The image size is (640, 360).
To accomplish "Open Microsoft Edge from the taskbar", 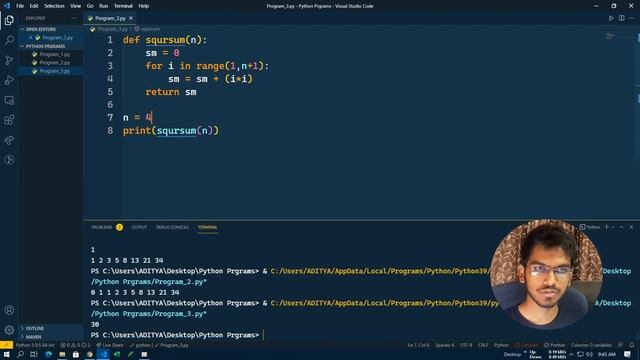I will [x=48, y=354].
